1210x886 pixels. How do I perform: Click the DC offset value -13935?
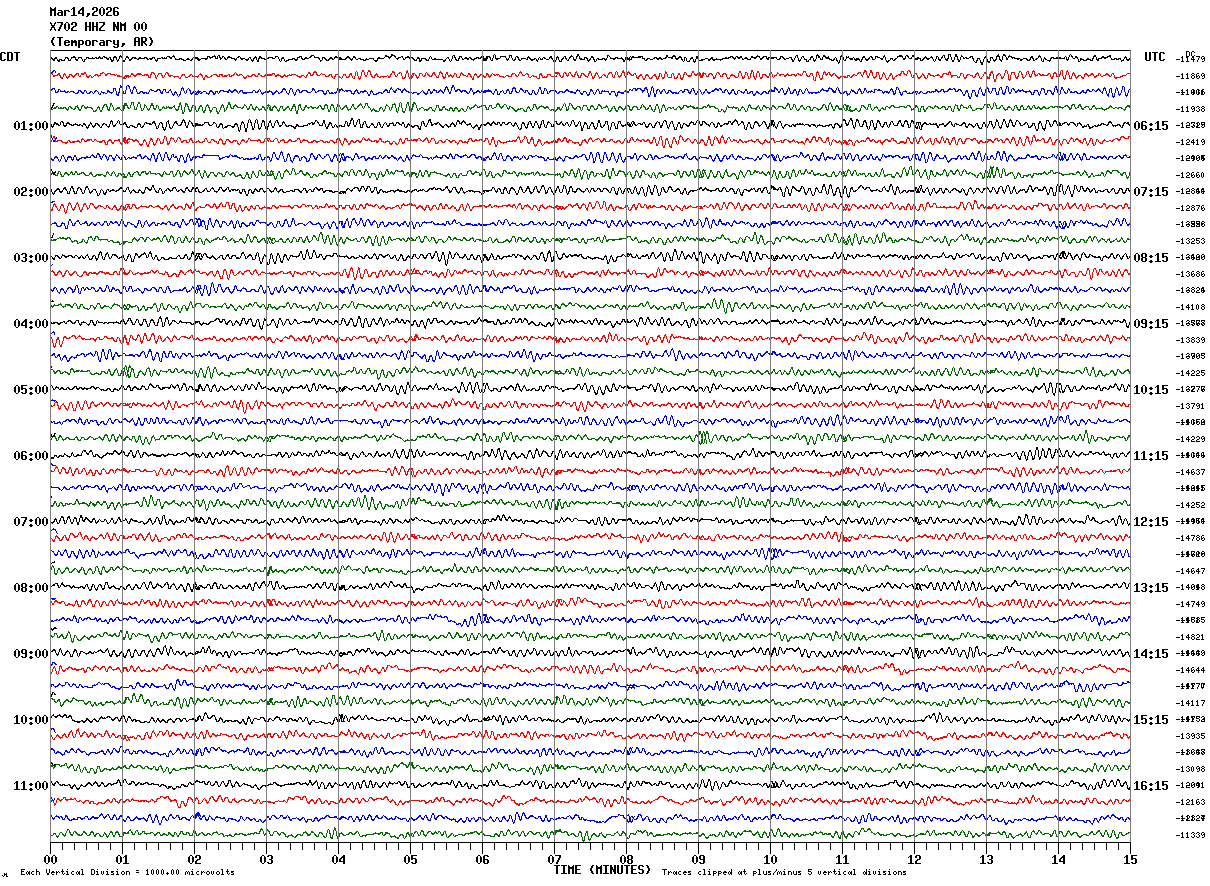(x=1190, y=736)
